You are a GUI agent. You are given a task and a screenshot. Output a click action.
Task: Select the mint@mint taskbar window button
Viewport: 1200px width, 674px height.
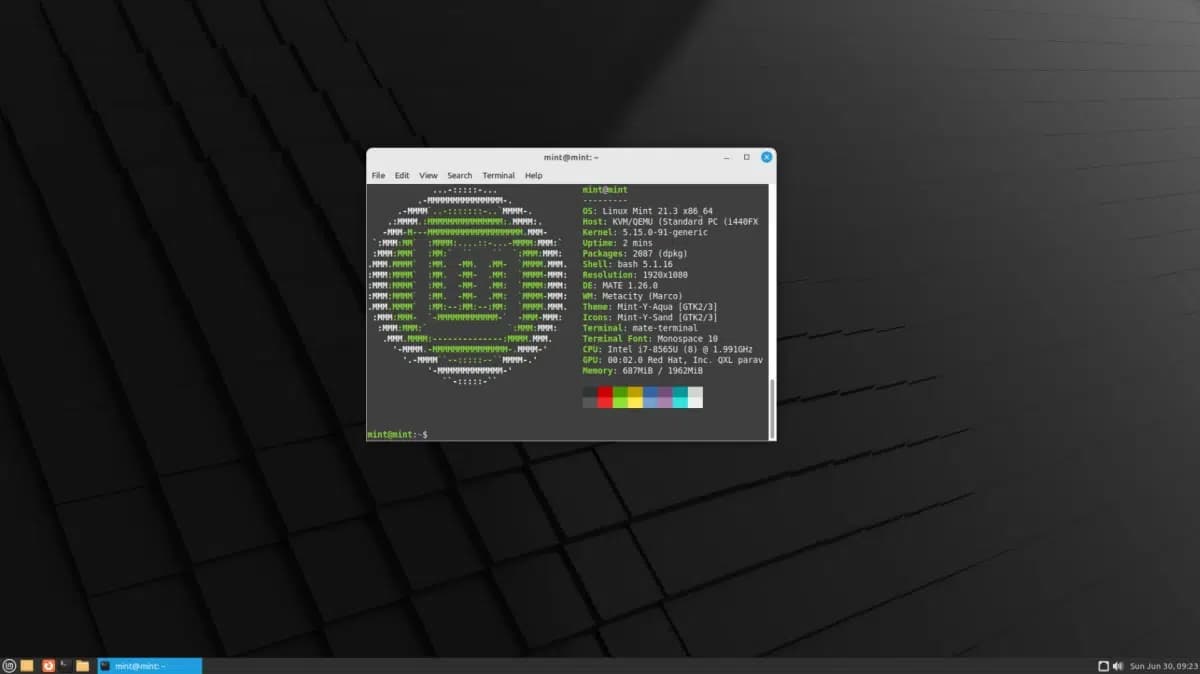tap(149, 665)
